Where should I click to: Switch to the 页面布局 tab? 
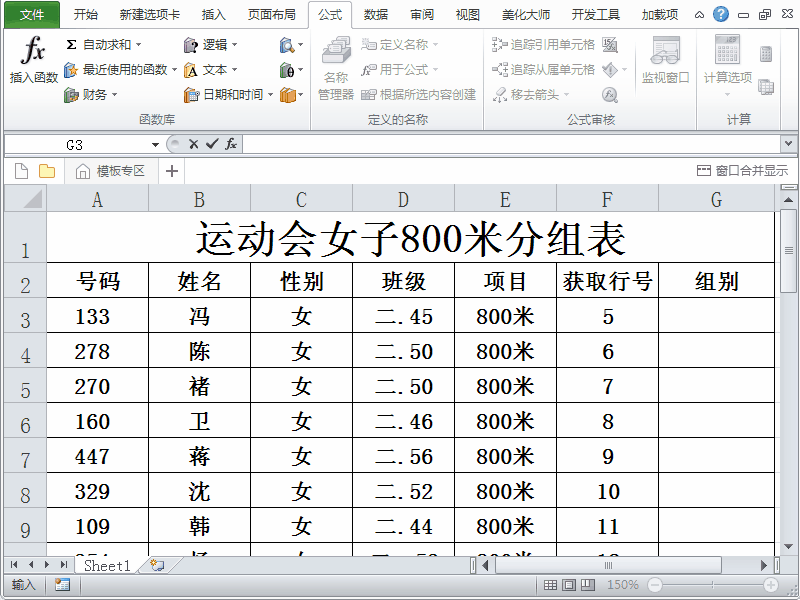272,14
